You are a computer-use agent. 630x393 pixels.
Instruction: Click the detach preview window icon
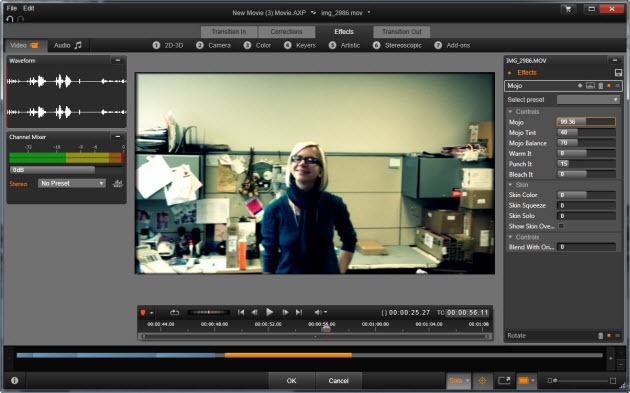click(x=504, y=380)
